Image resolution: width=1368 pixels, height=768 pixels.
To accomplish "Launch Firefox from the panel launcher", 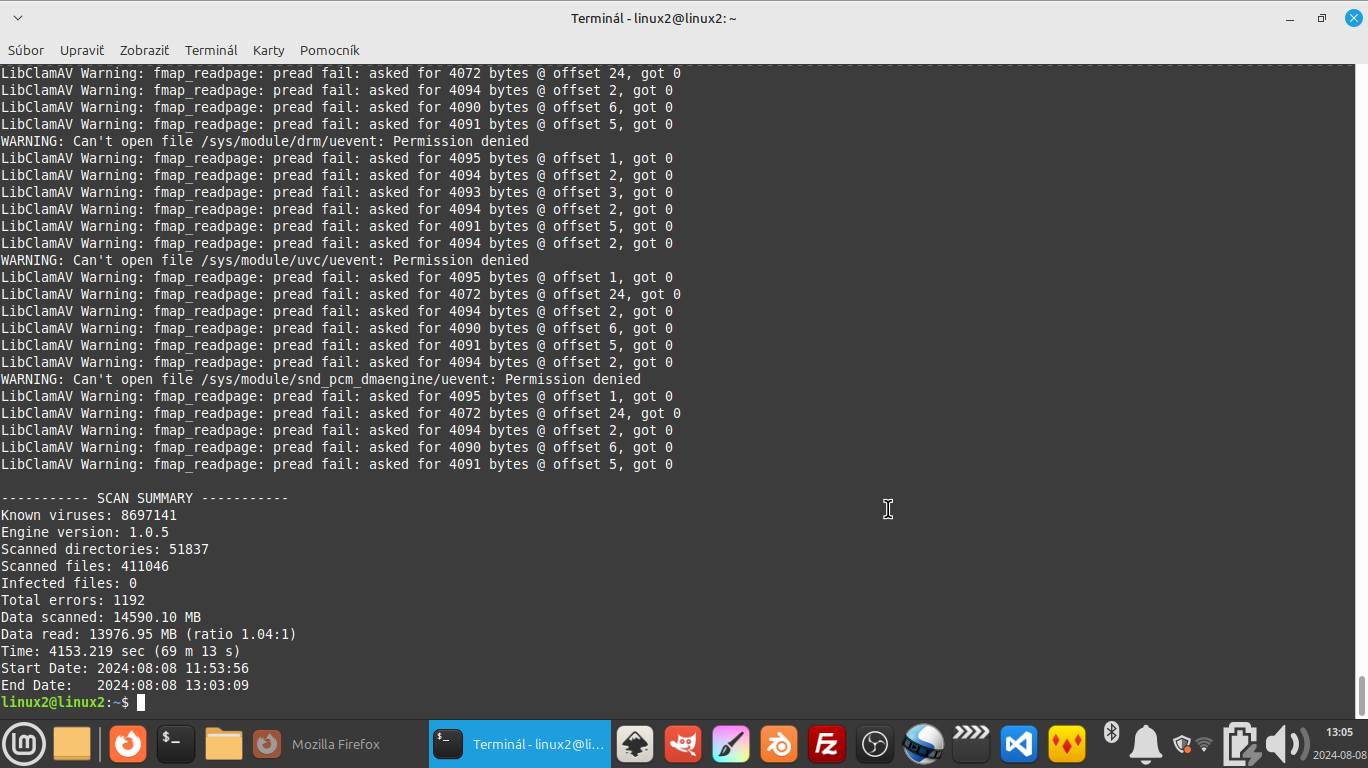I will click(x=127, y=744).
